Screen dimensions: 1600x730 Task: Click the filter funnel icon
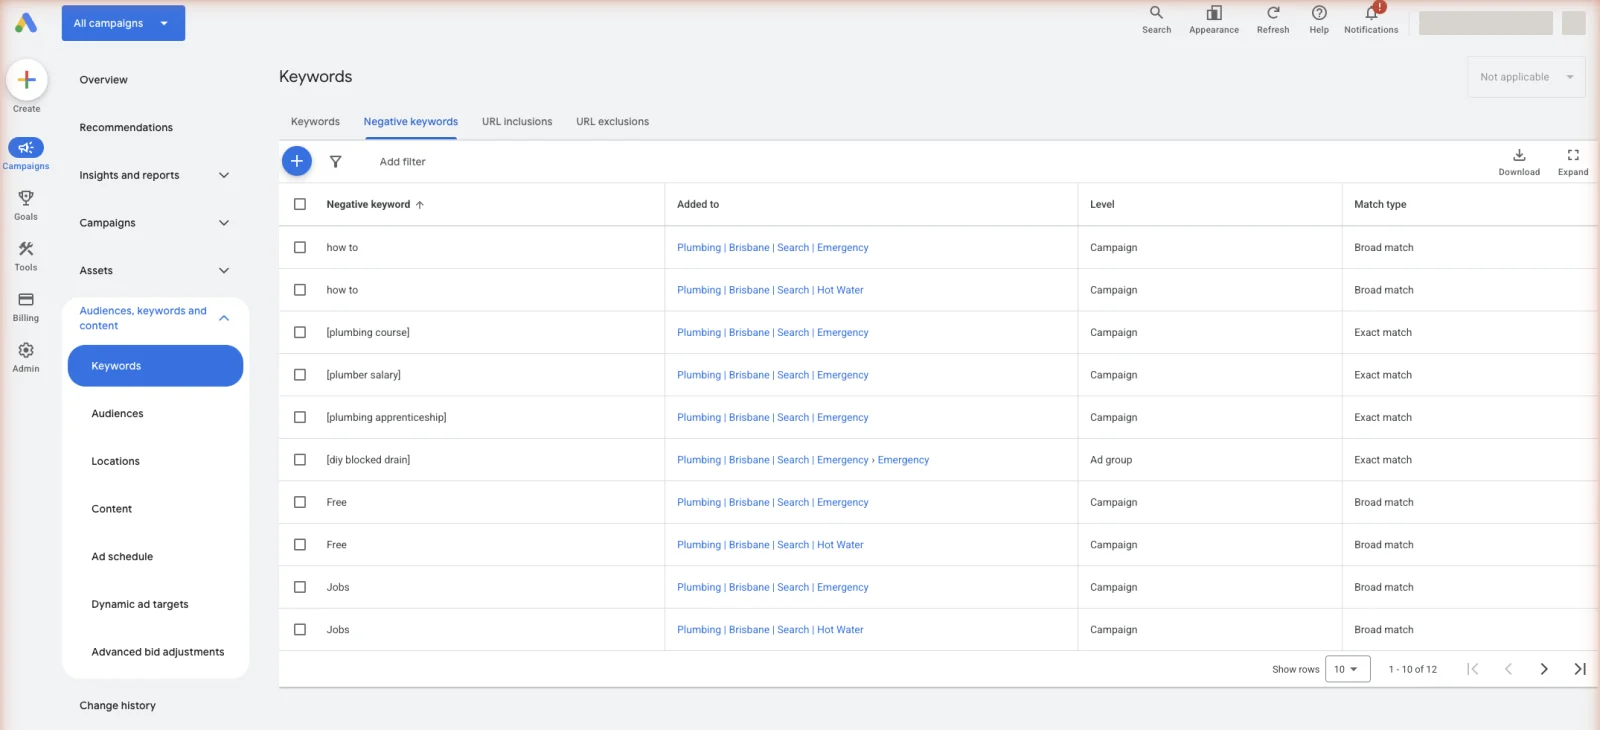[336, 162]
